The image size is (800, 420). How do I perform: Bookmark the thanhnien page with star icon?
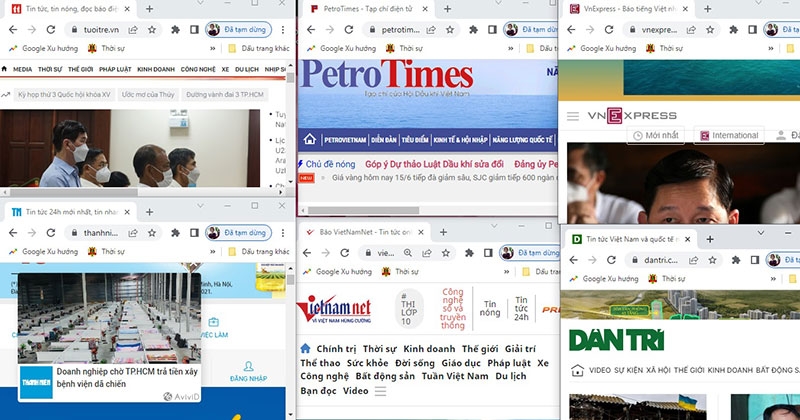[152, 233]
